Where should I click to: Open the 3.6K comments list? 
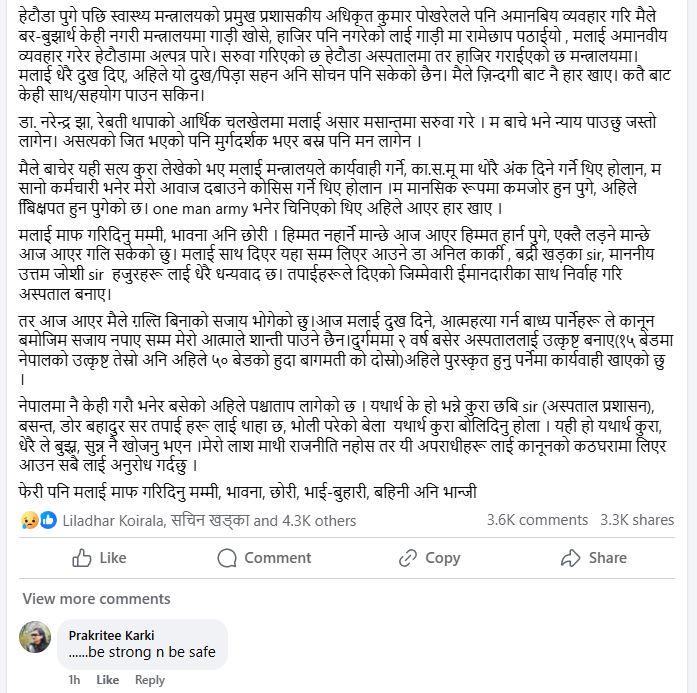click(x=537, y=520)
